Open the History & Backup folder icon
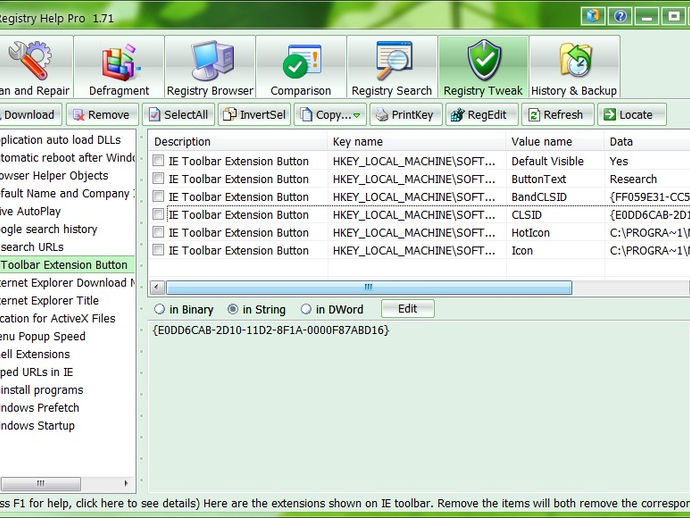This screenshot has height=518, width=690. 574,61
